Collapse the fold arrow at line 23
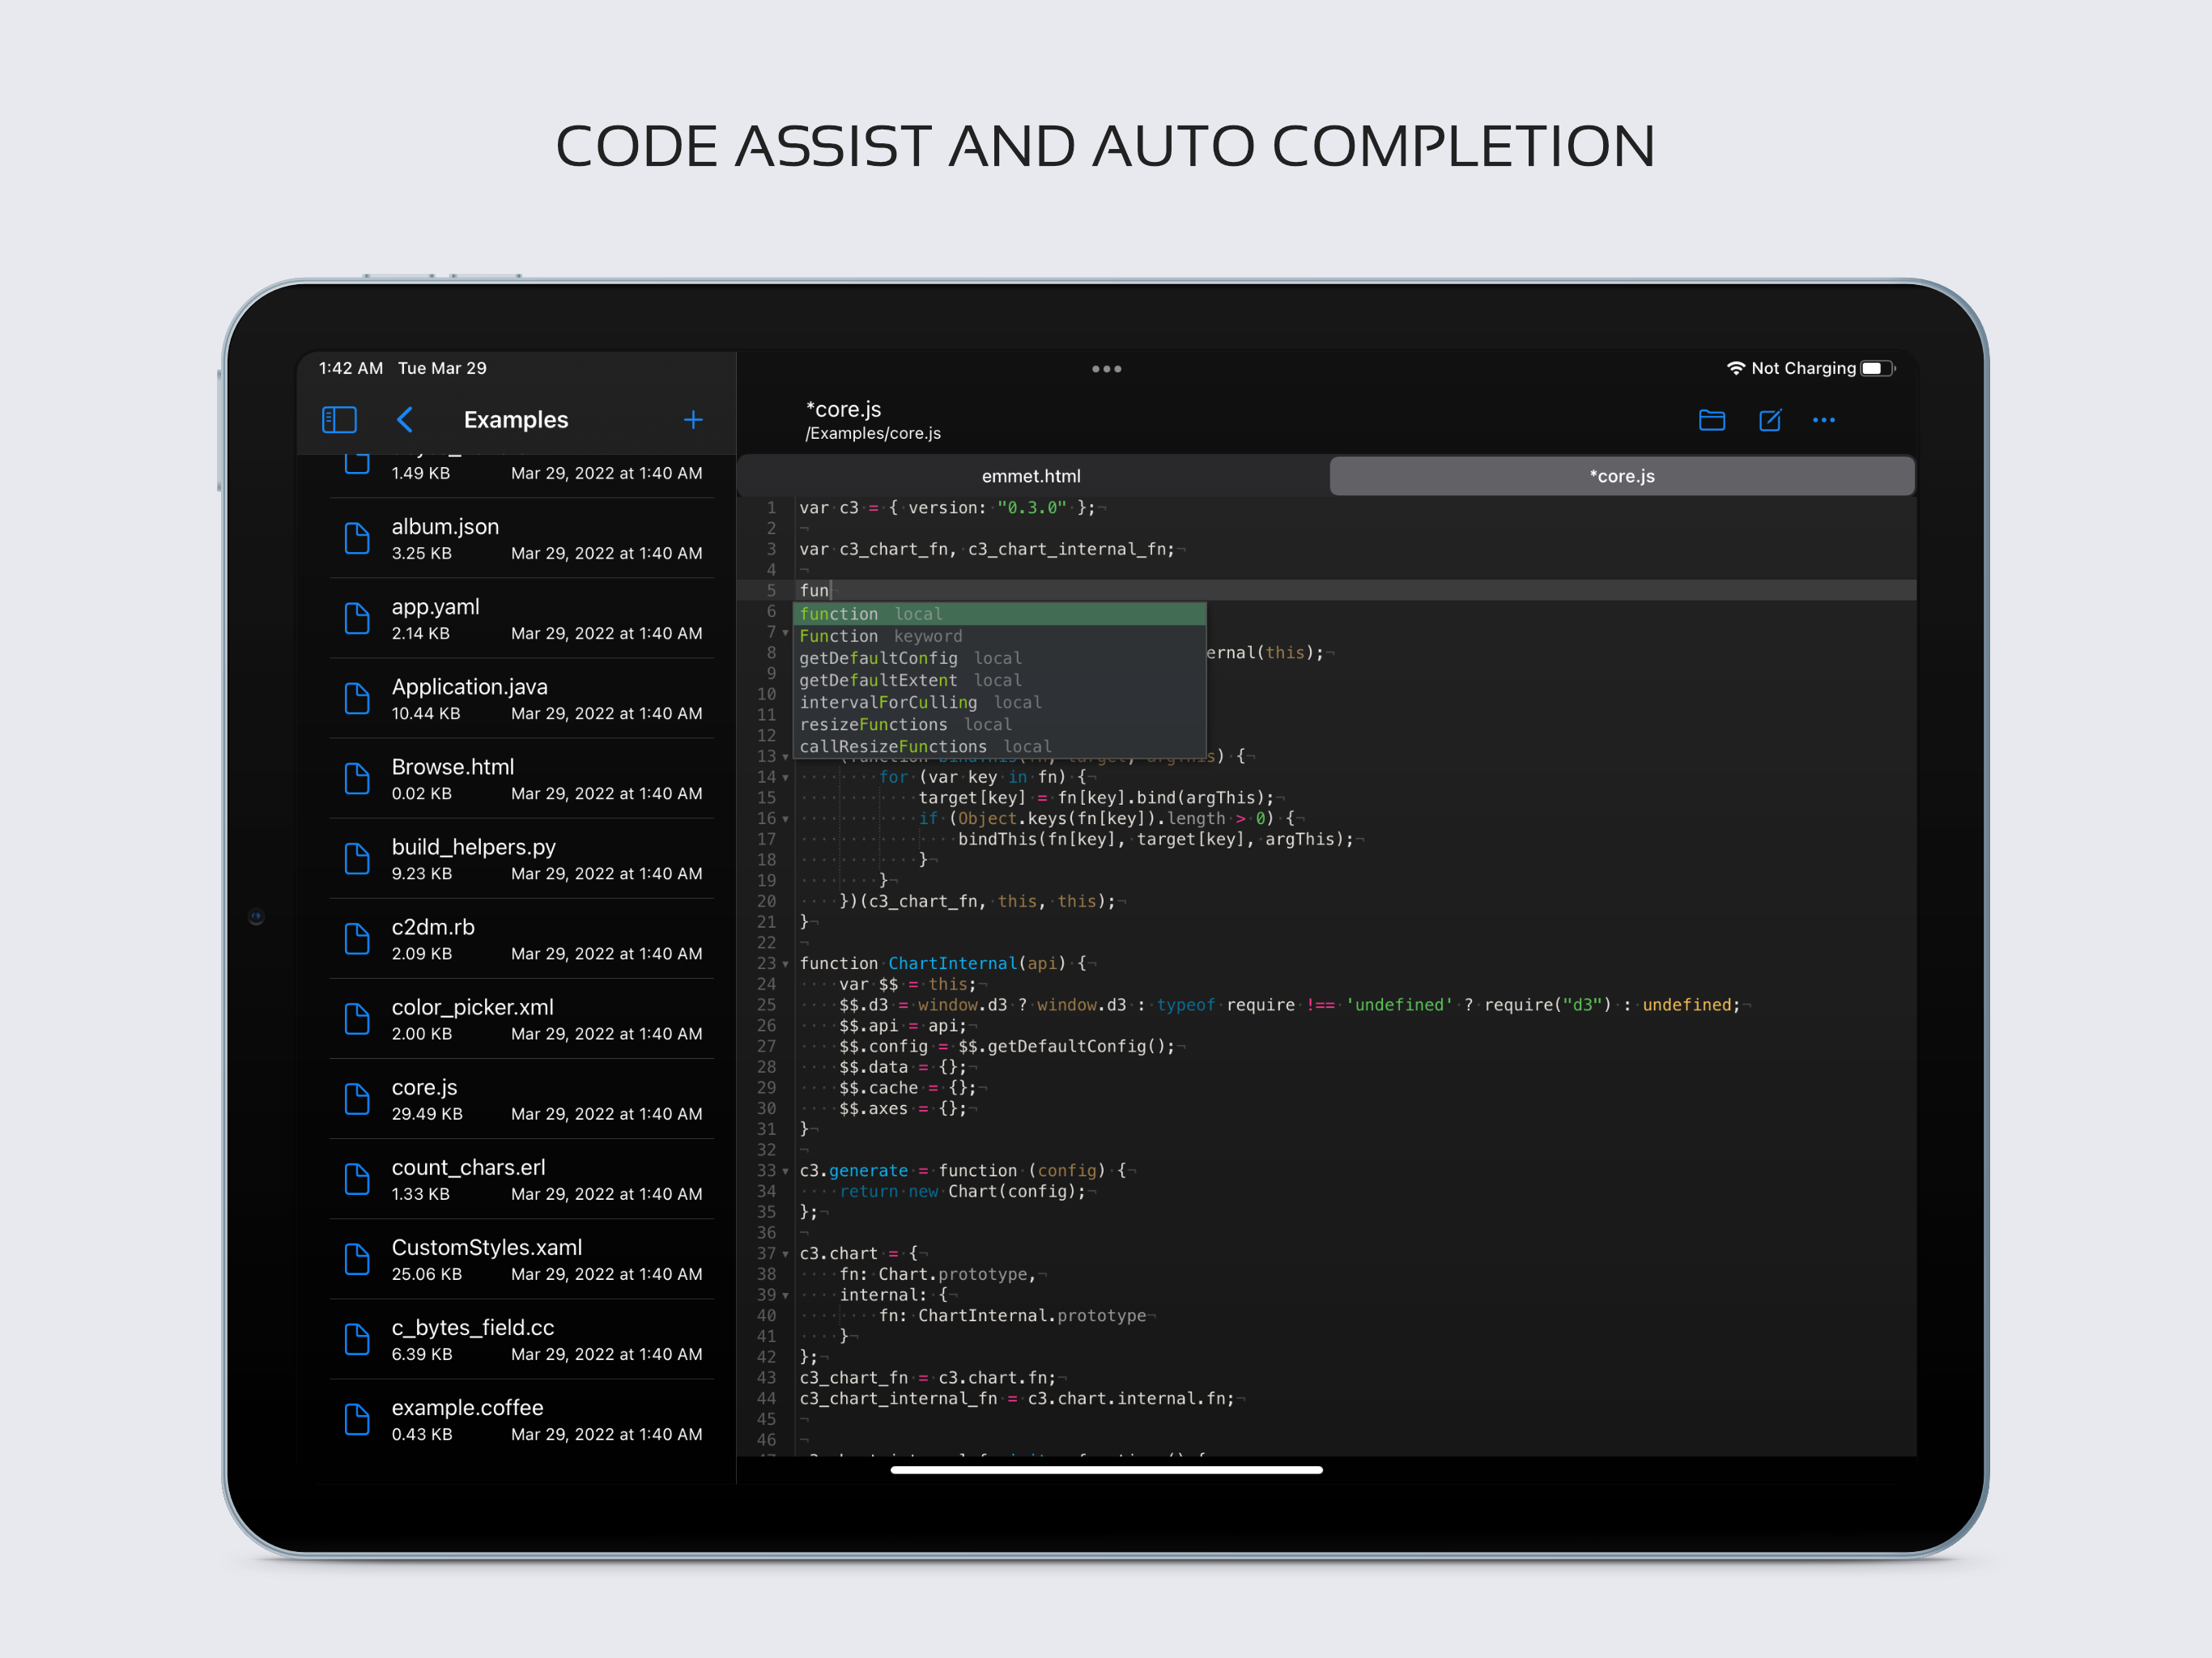The width and height of the screenshot is (2212, 1658). coord(786,964)
